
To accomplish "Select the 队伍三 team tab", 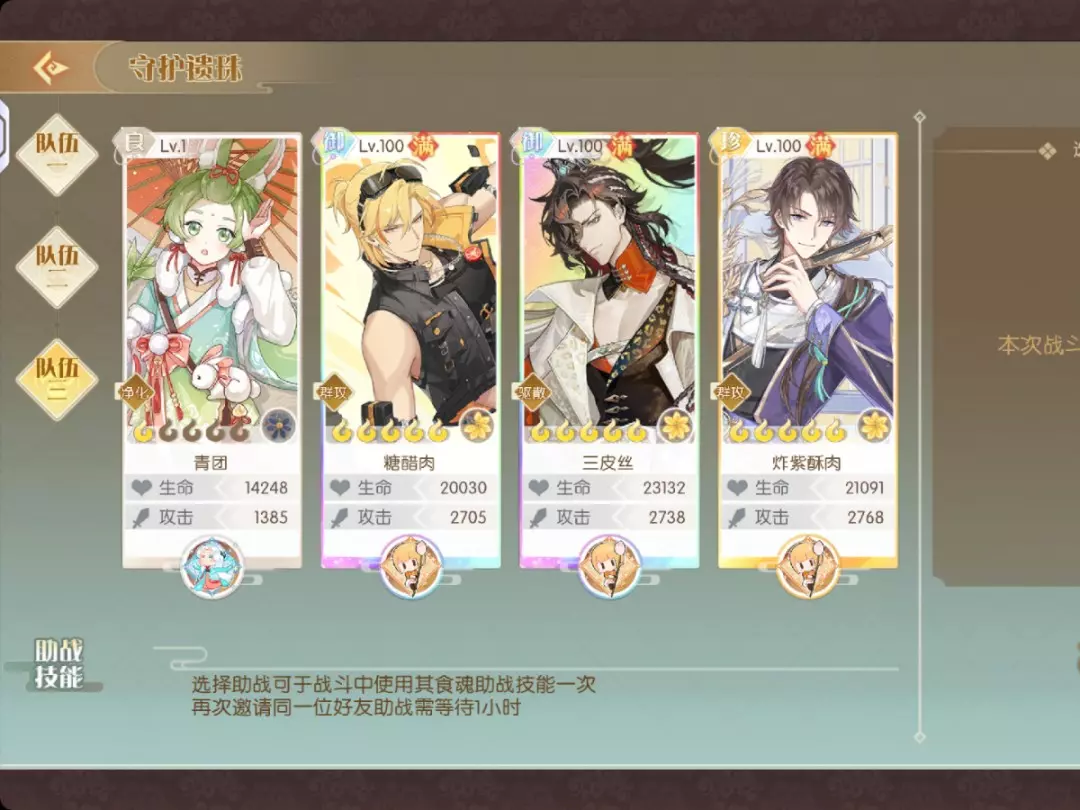I will click(57, 378).
